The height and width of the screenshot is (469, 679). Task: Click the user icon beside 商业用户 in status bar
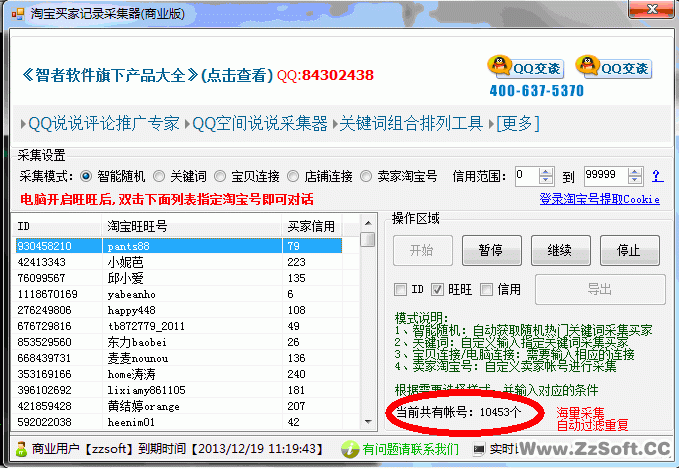(x=20, y=449)
